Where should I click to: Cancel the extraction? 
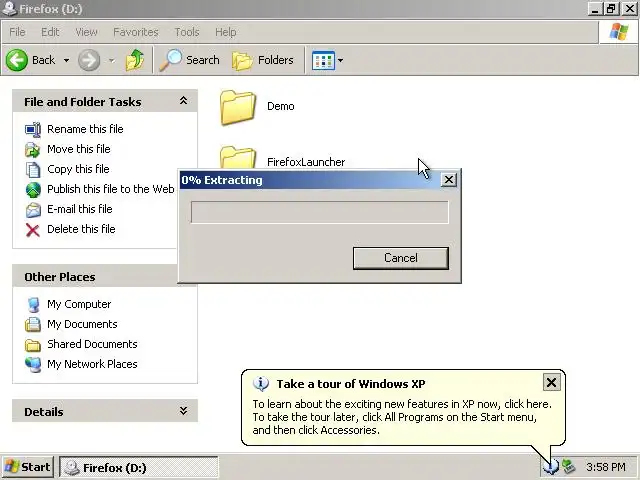(x=400, y=258)
